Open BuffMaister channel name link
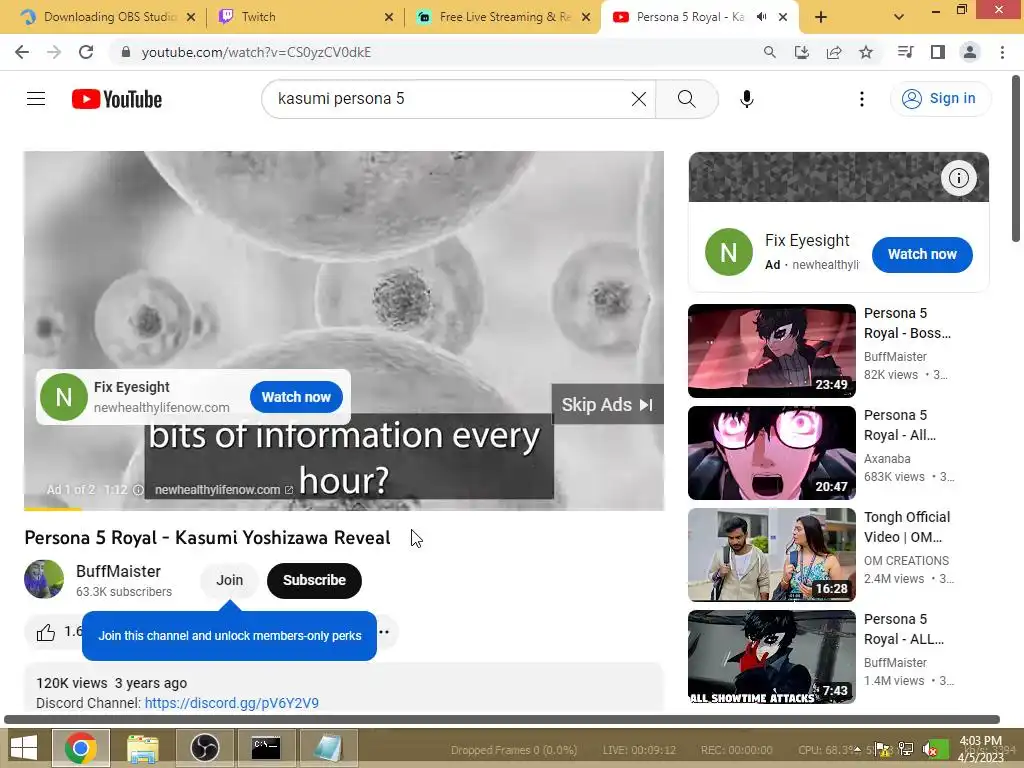The height and width of the screenshot is (768, 1024). (118, 571)
